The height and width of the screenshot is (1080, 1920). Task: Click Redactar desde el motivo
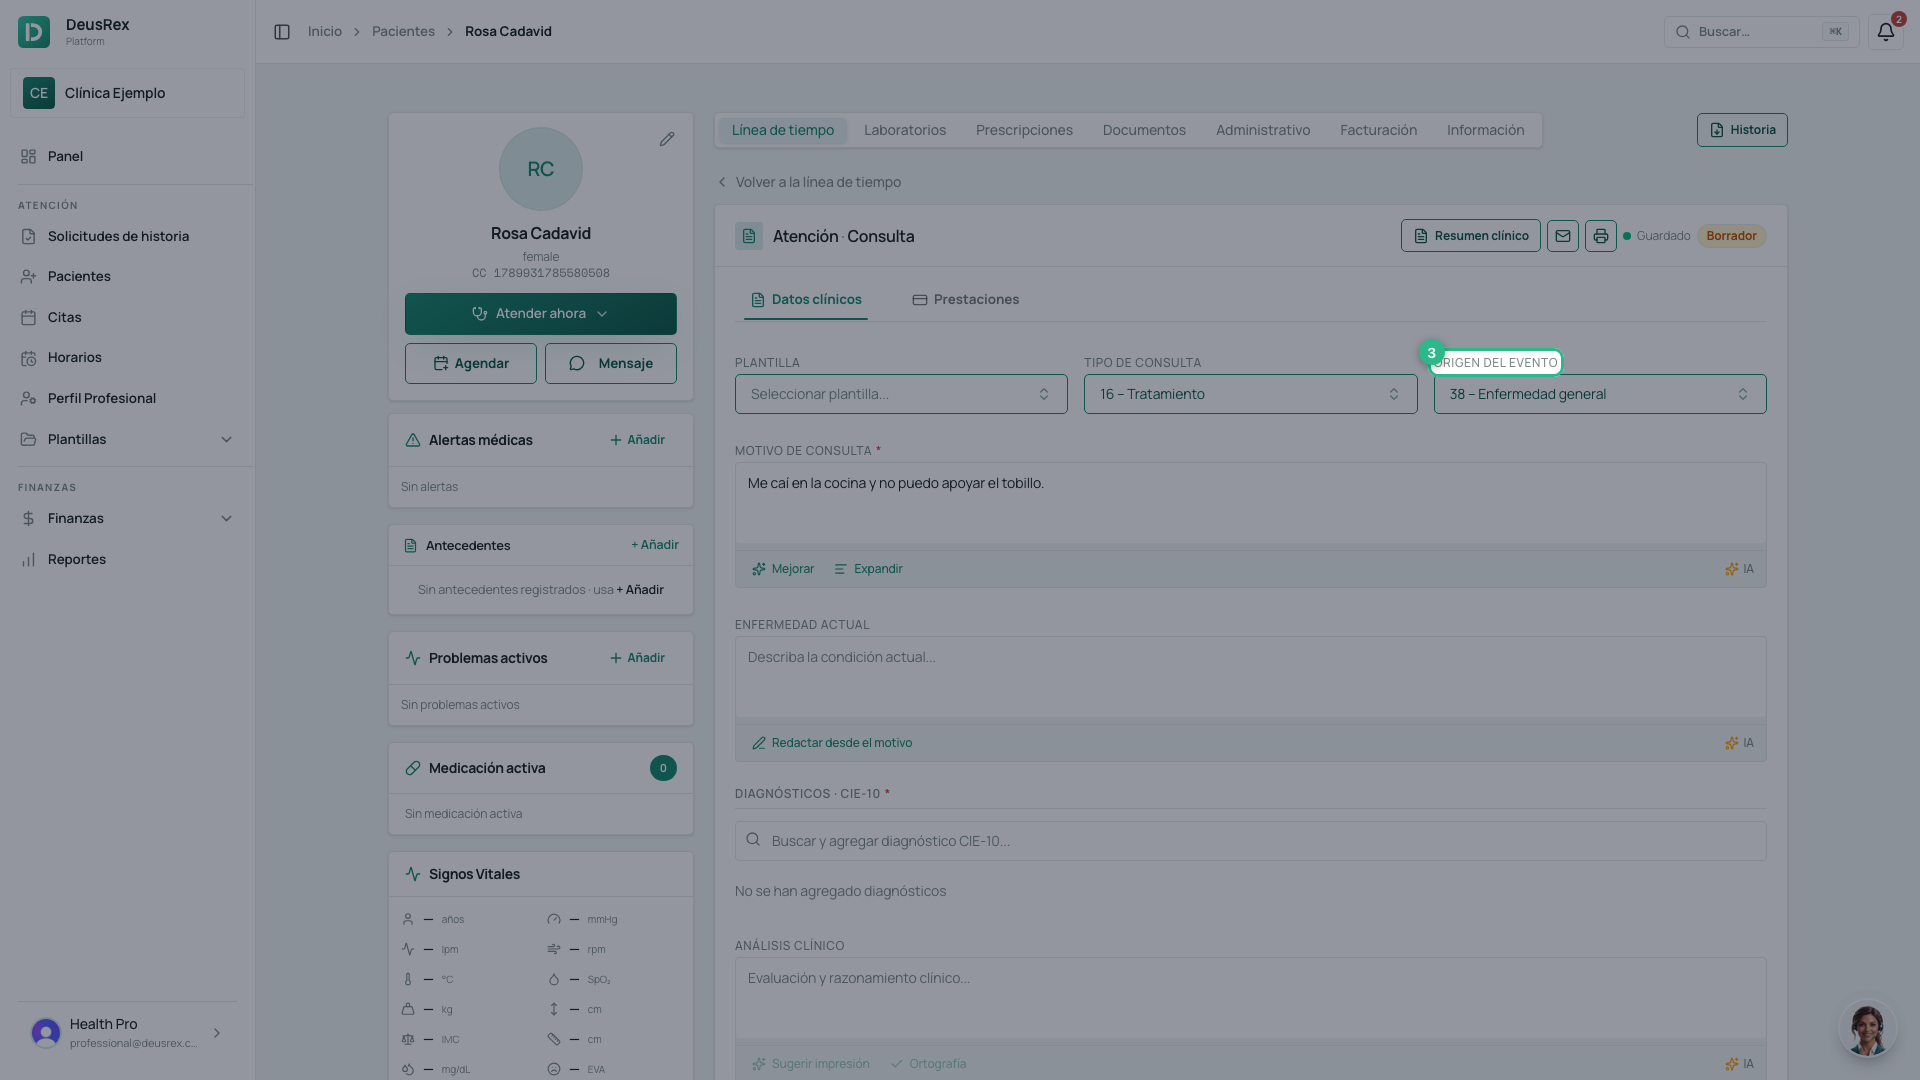click(x=832, y=743)
